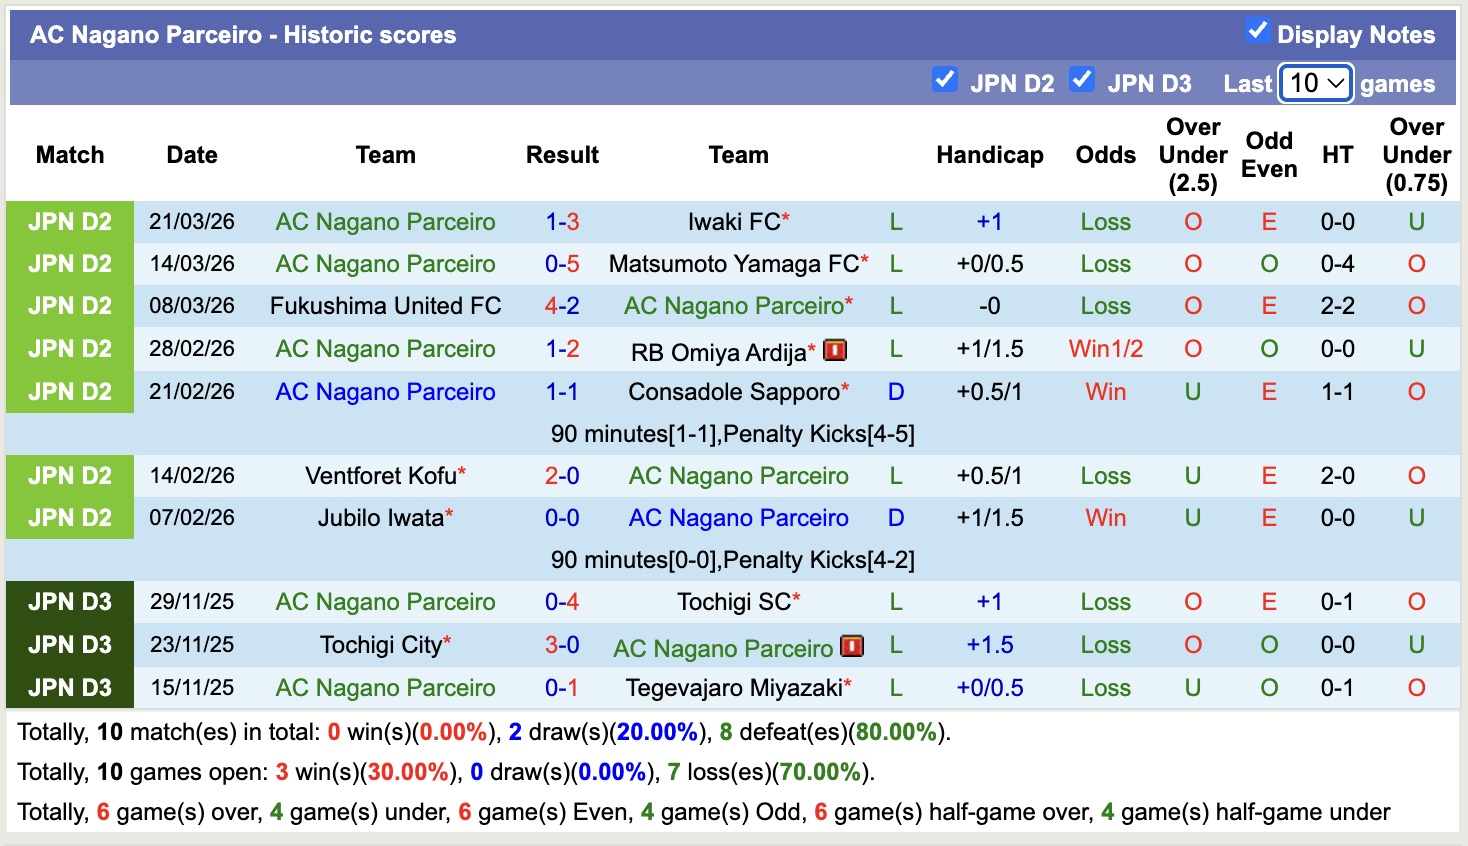
Task: Click the Tochigi City team name
Action: click(381, 645)
